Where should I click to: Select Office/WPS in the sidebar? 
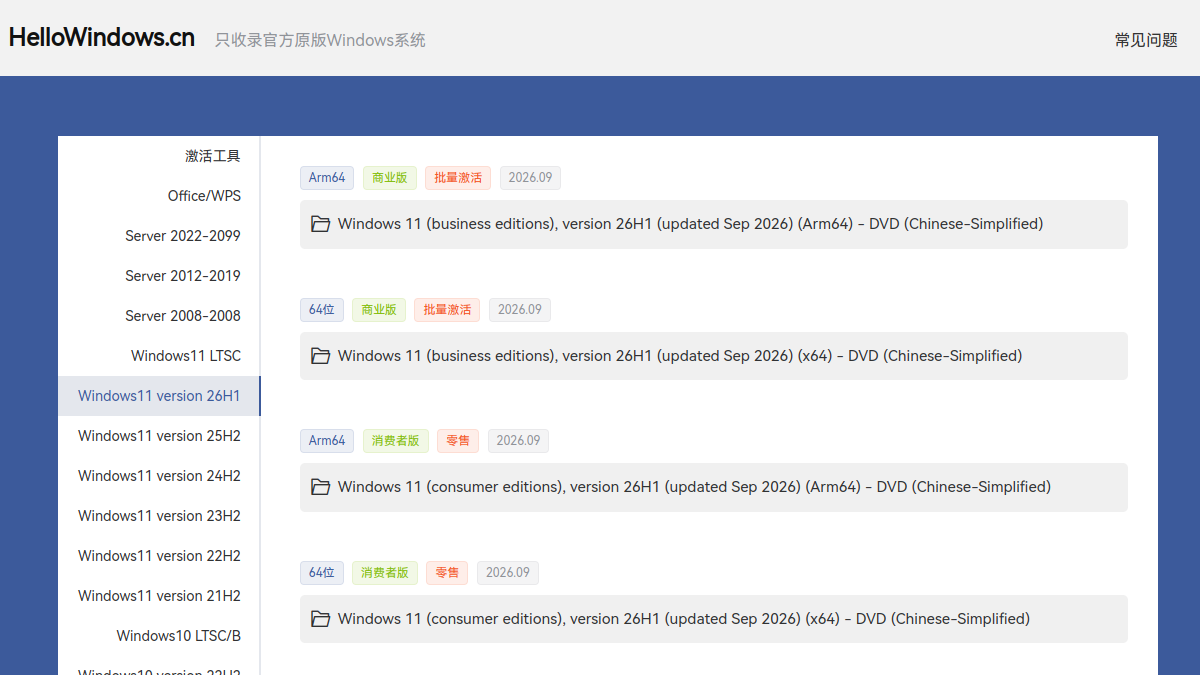(x=159, y=196)
